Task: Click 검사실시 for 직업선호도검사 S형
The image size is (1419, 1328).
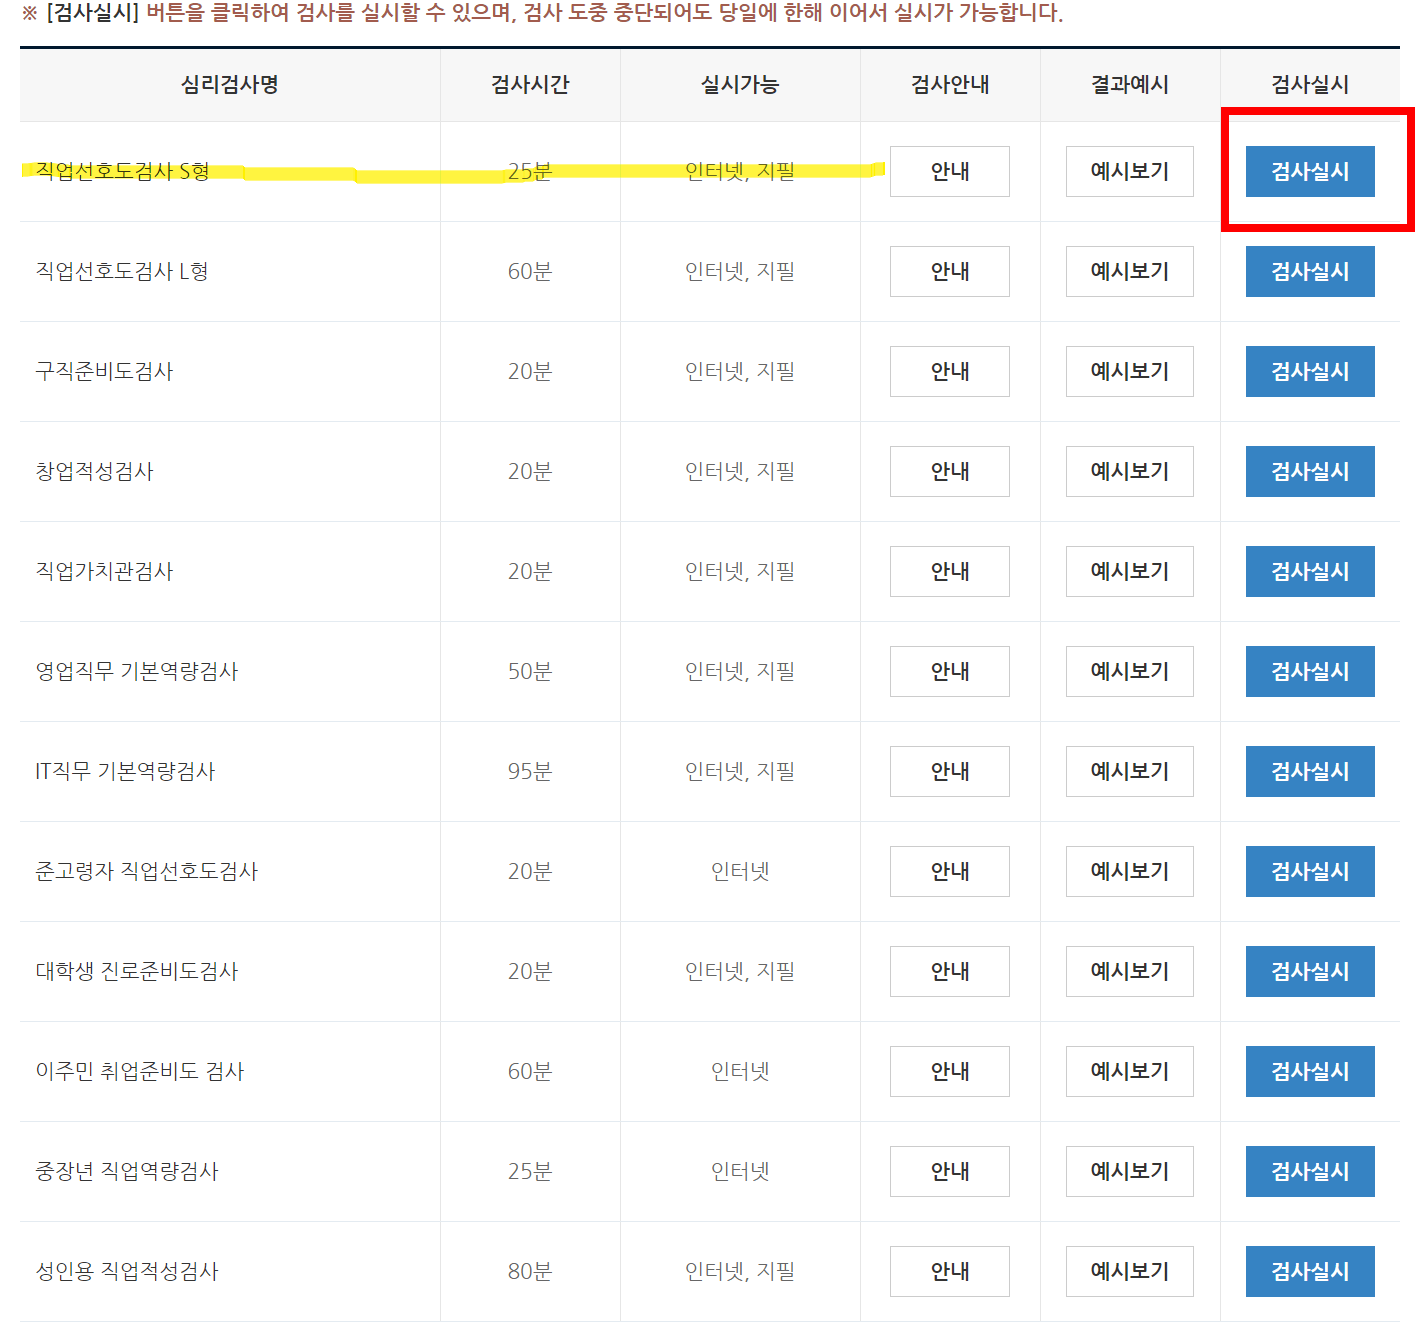Action: click(x=1309, y=171)
